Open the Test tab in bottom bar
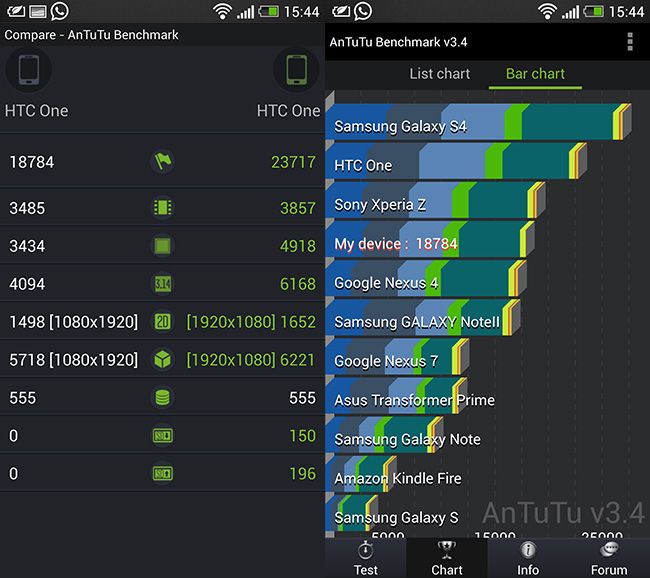This screenshot has height=578, width=650. (x=366, y=558)
